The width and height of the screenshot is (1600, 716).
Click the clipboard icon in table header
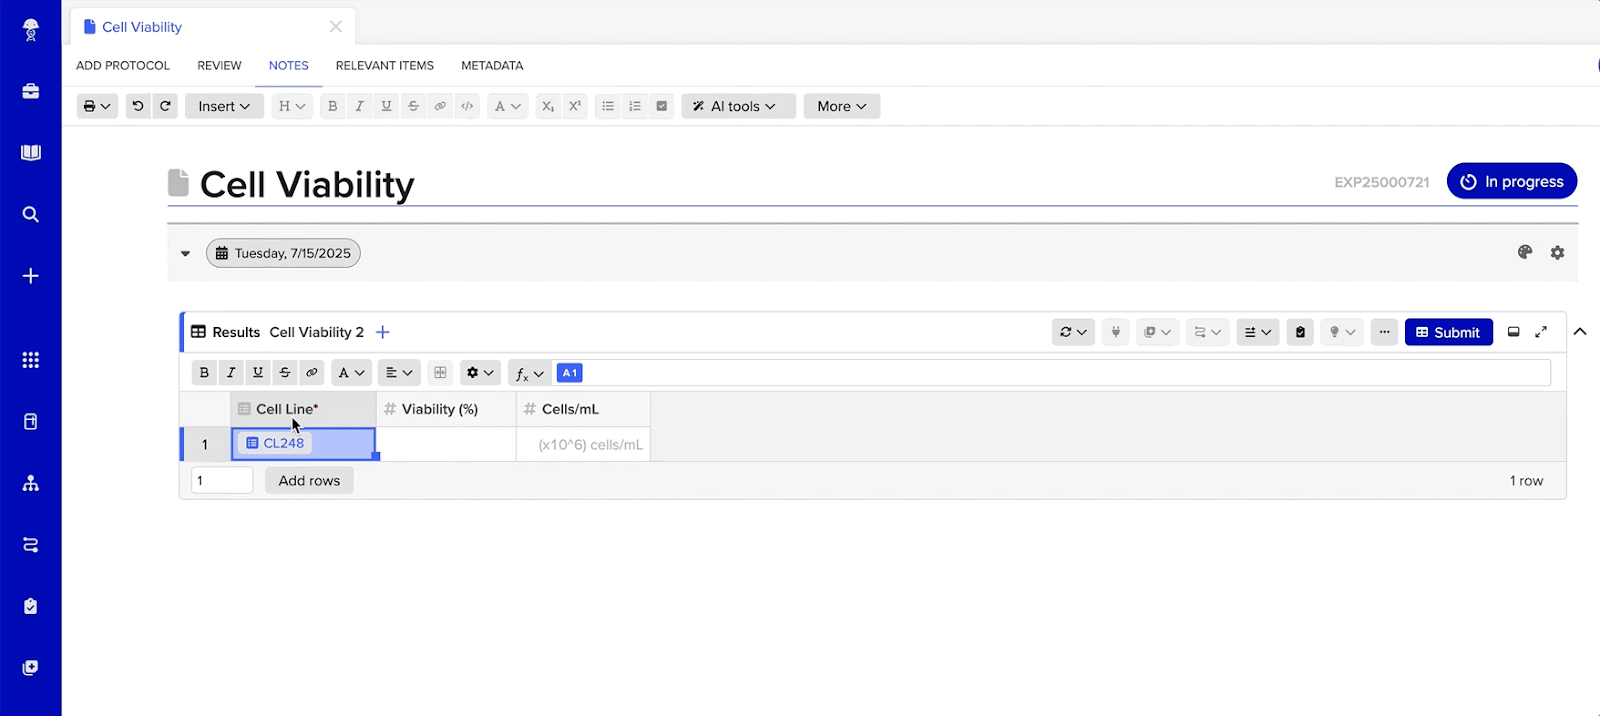1300,332
